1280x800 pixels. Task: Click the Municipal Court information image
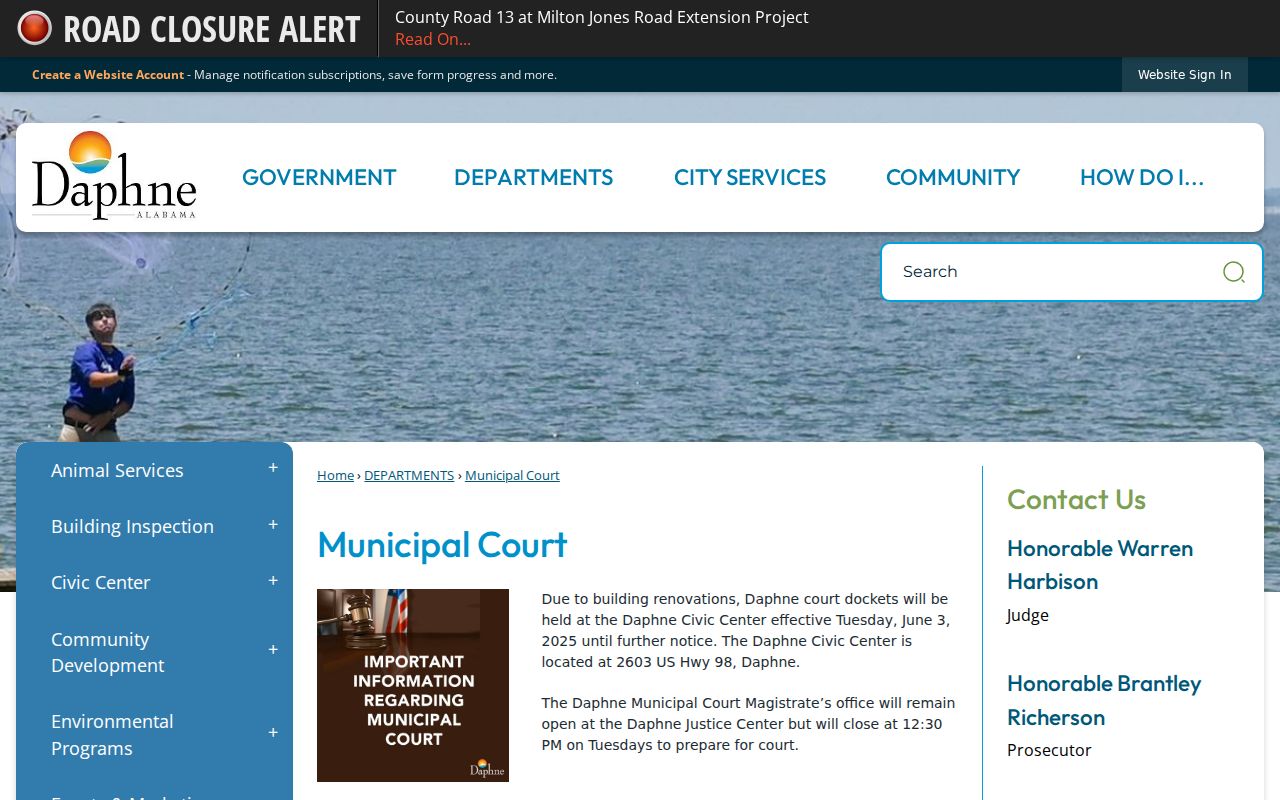pos(413,685)
